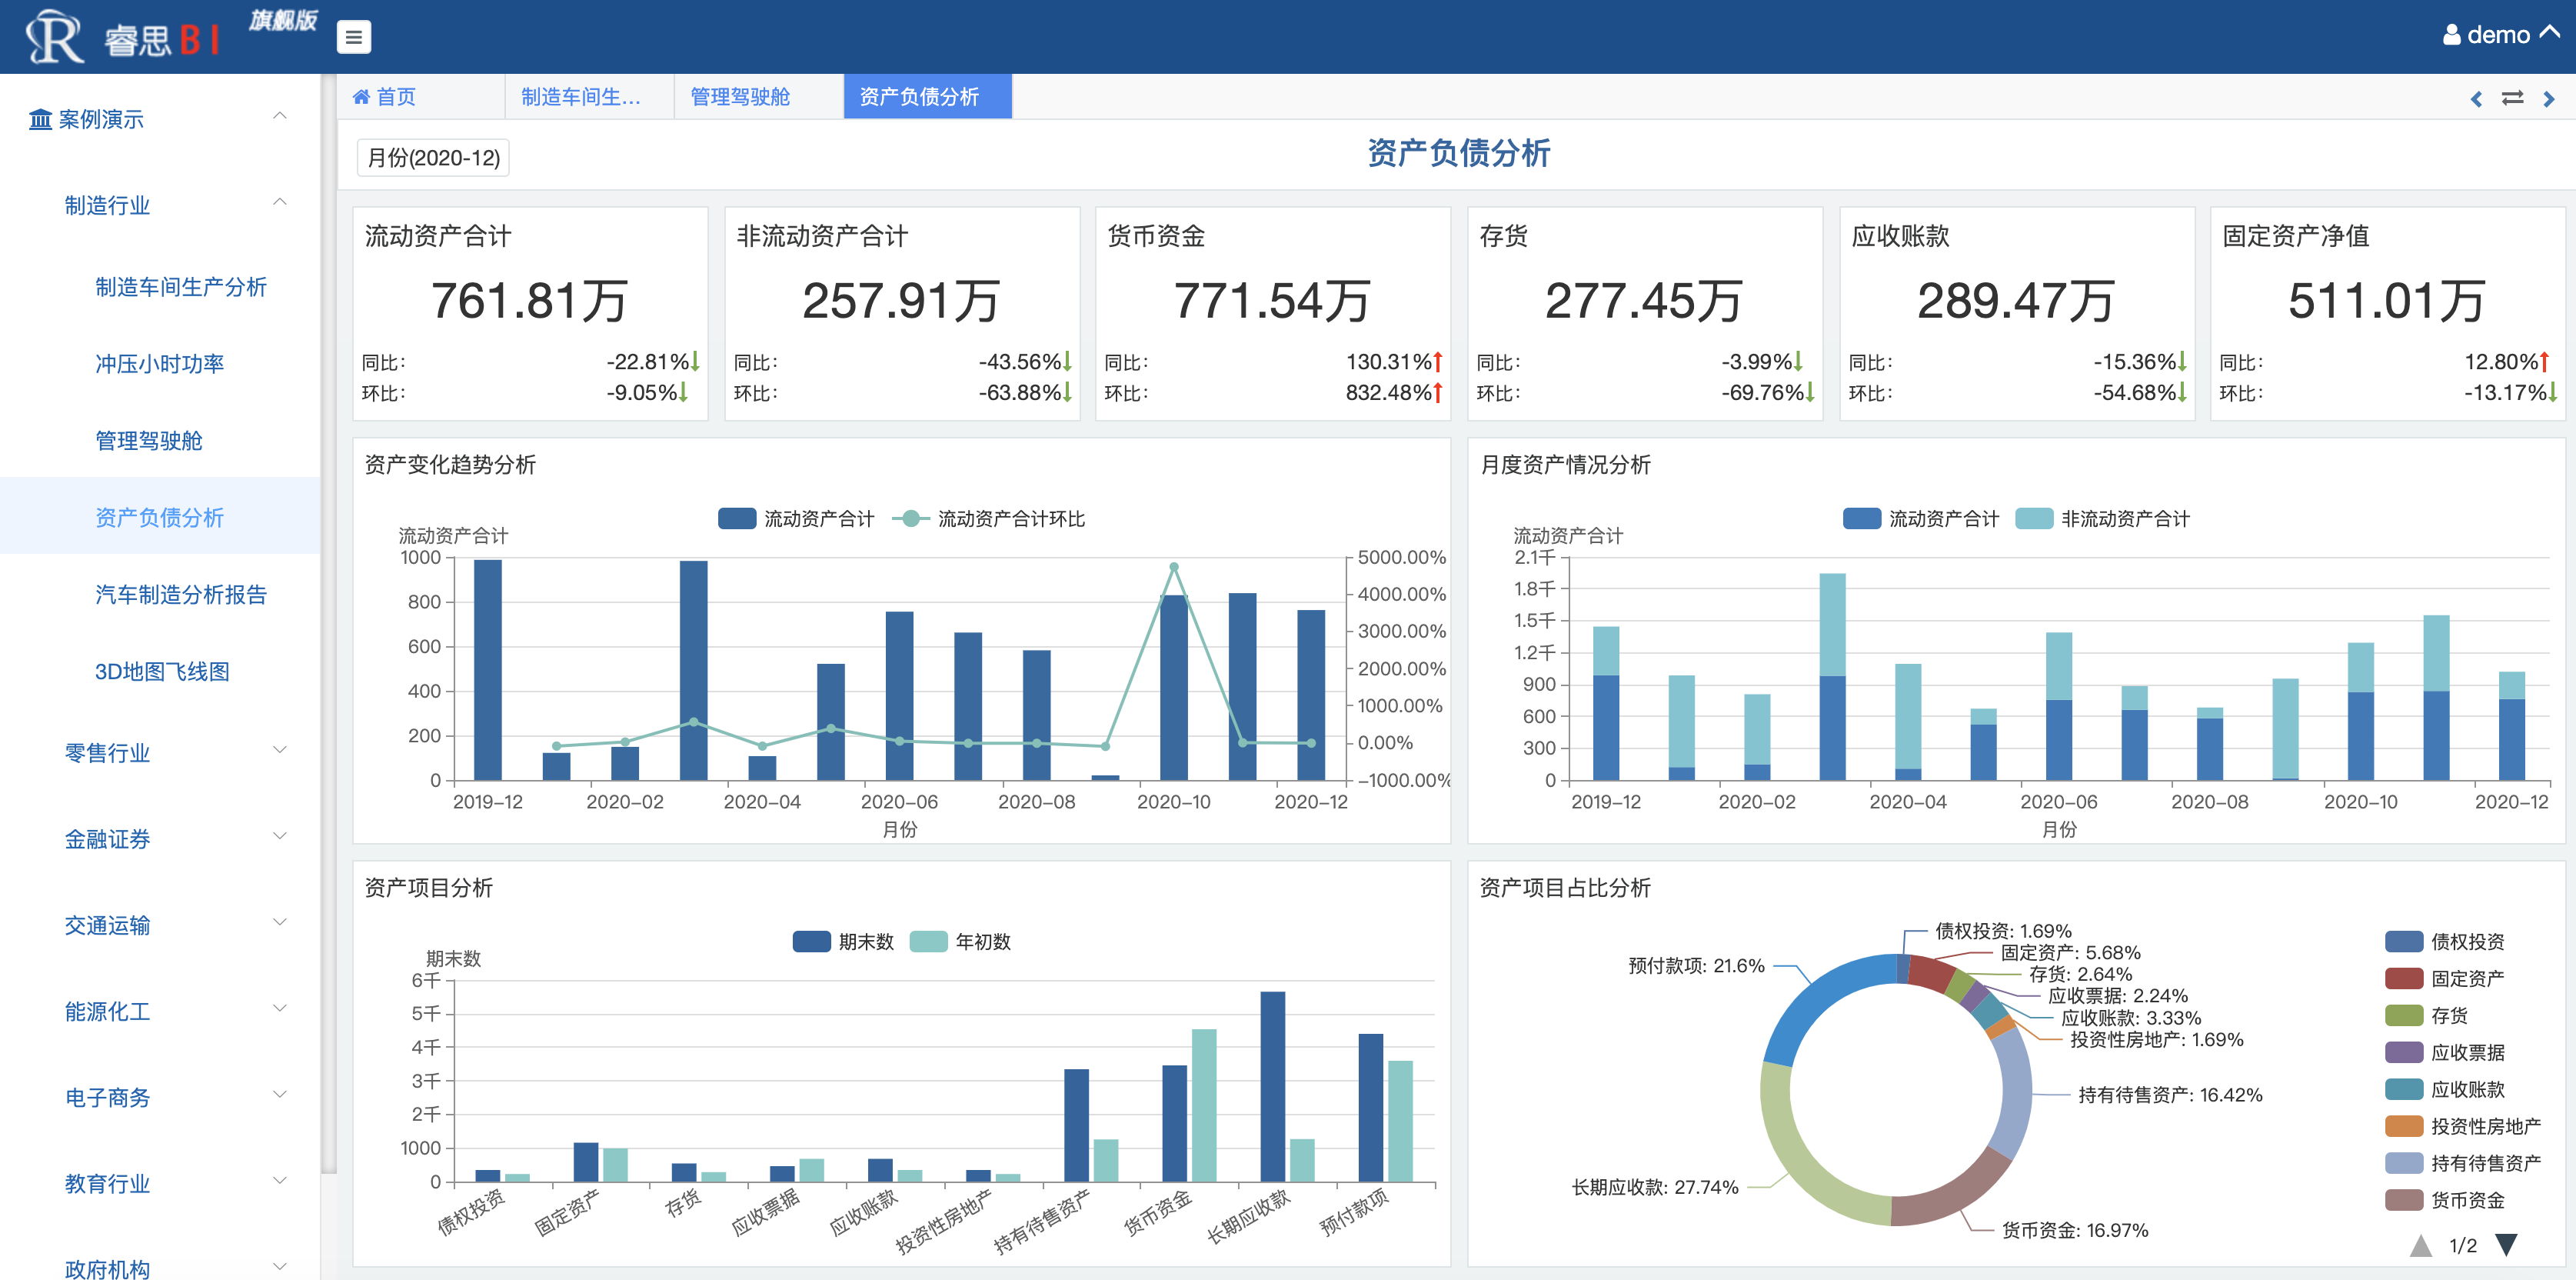
Task: Switch to the 管理驾驶舱 tab
Action: [759, 97]
